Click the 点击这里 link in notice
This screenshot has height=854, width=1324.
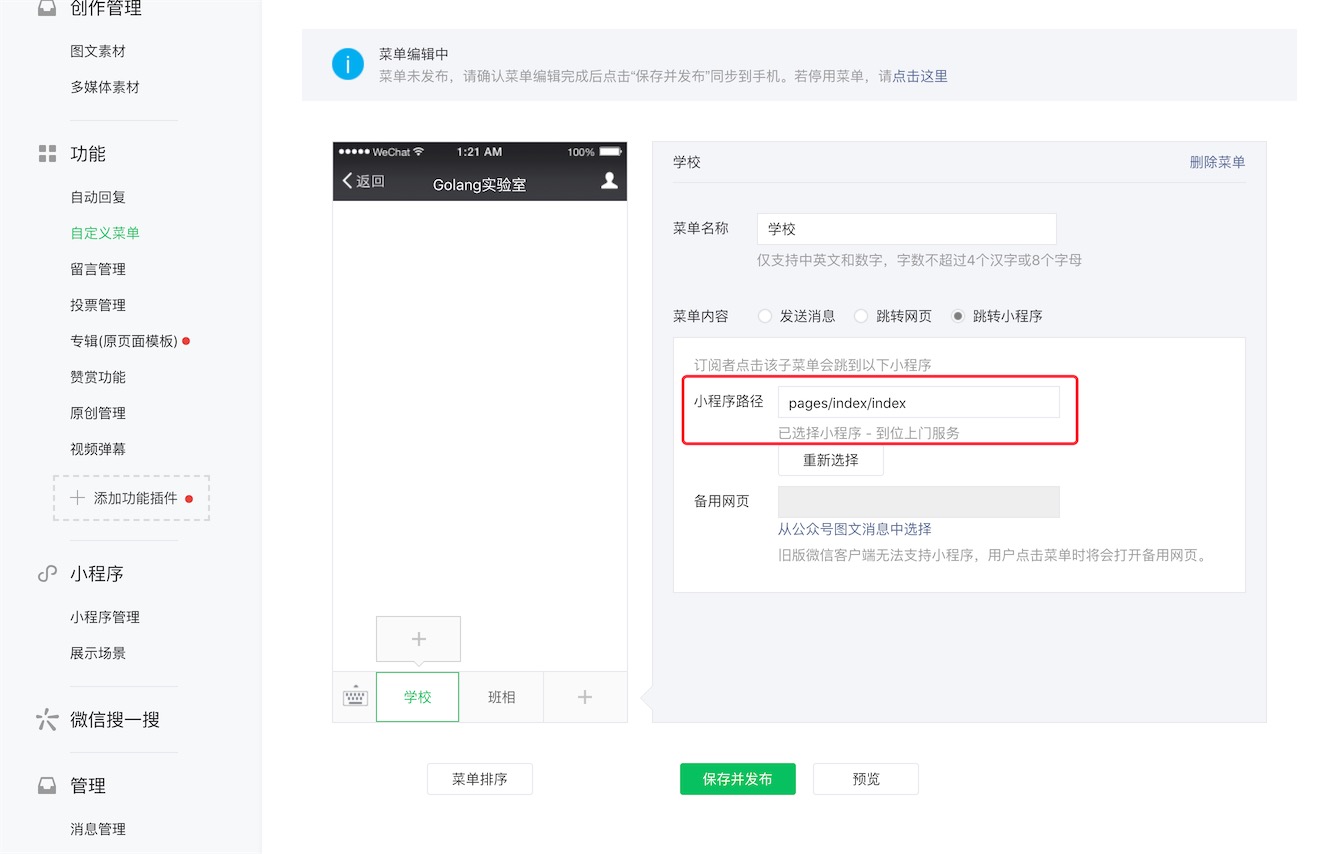[x=920, y=76]
